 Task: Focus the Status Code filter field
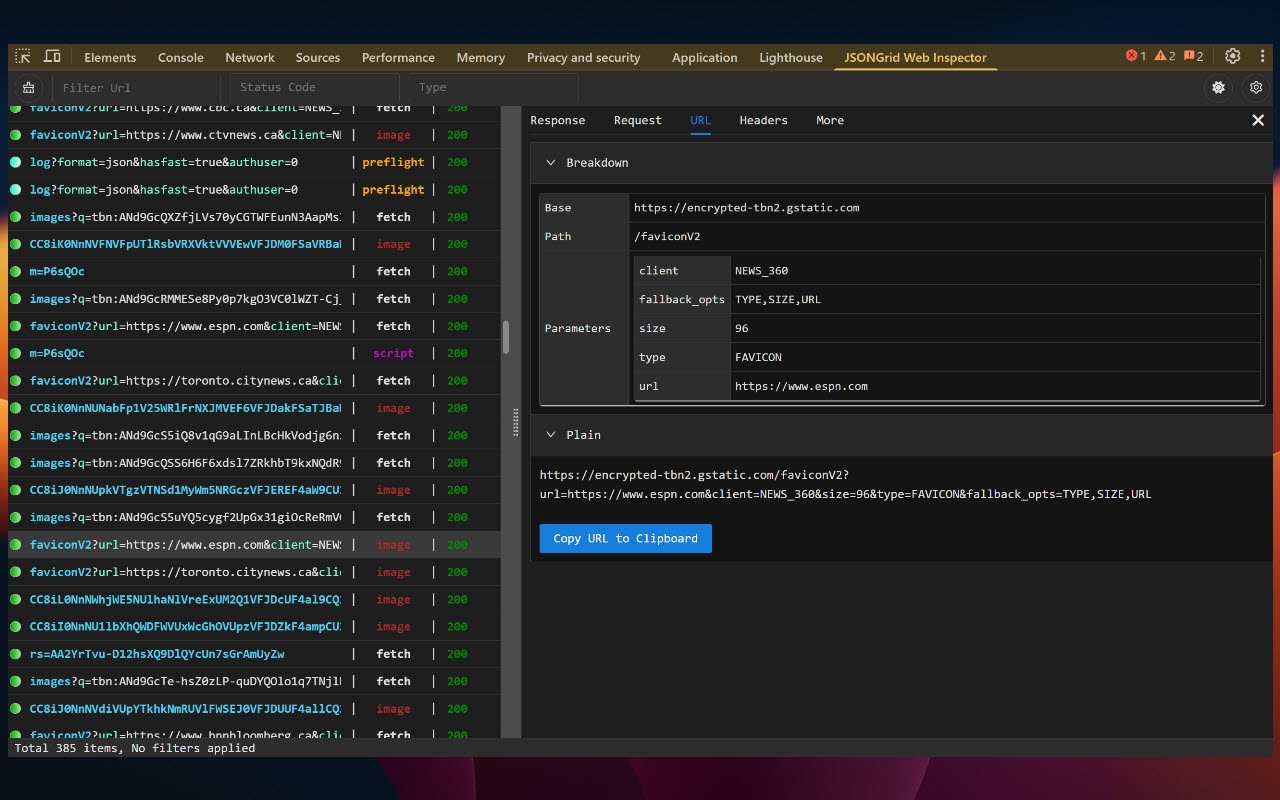[314, 87]
